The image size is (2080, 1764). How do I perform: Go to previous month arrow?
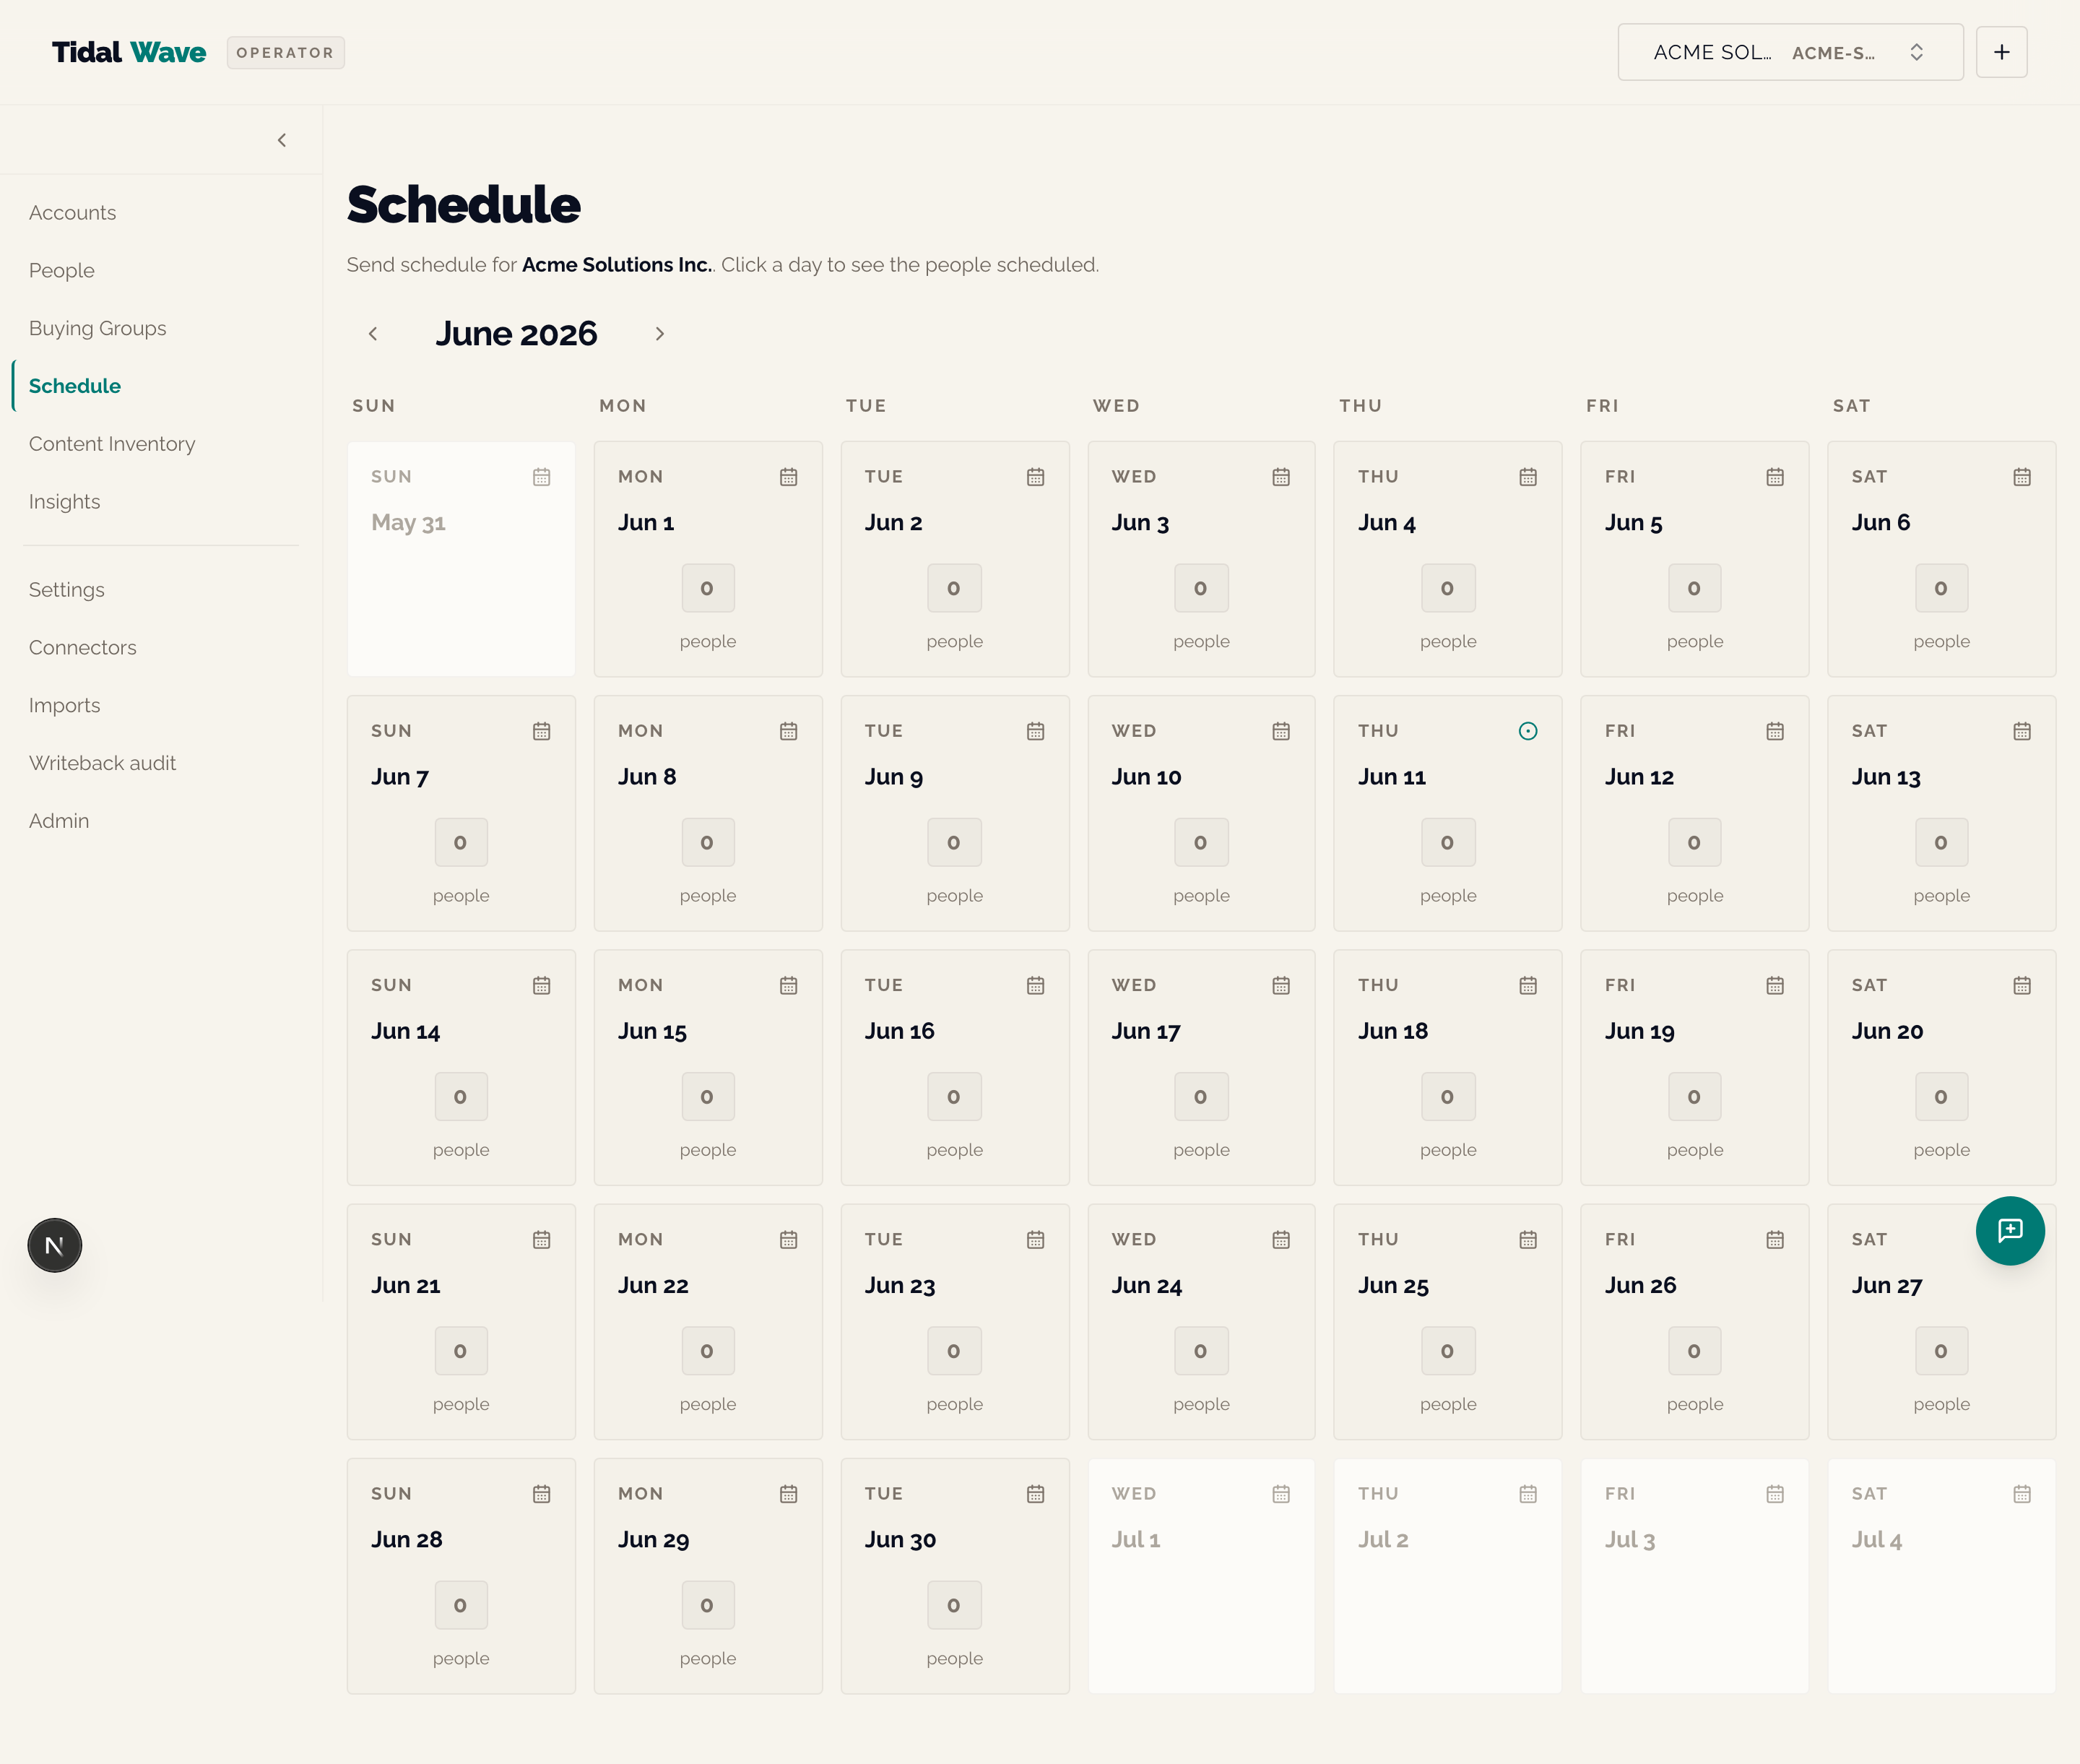coord(373,334)
